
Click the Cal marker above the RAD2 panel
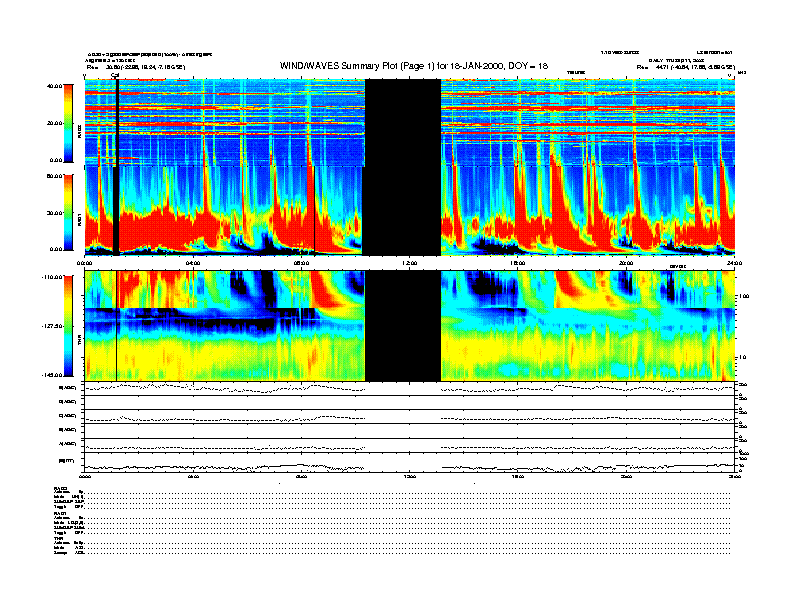click(115, 76)
